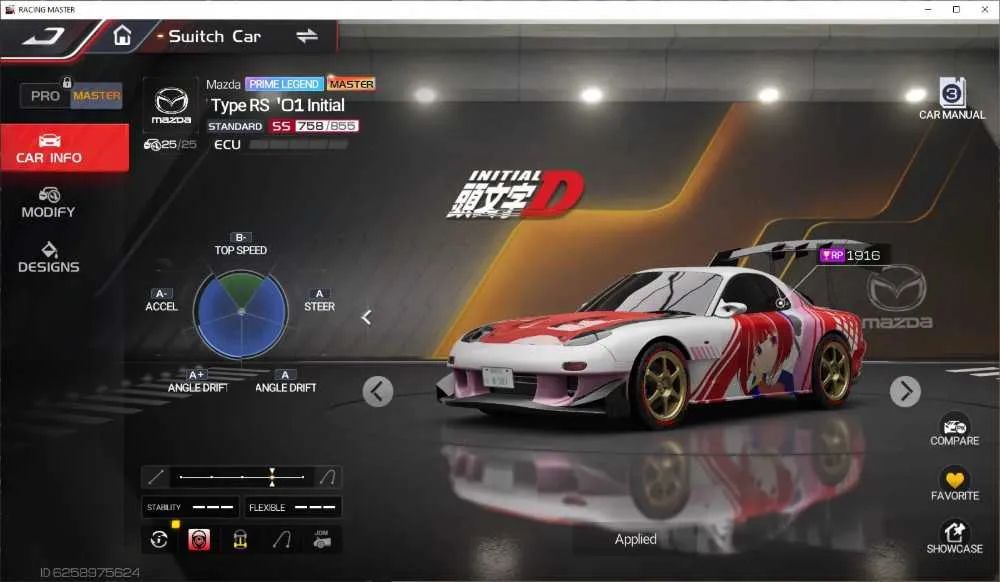The image size is (1000, 582).
Task: Click the Switch Car swap arrows
Action: (x=307, y=36)
